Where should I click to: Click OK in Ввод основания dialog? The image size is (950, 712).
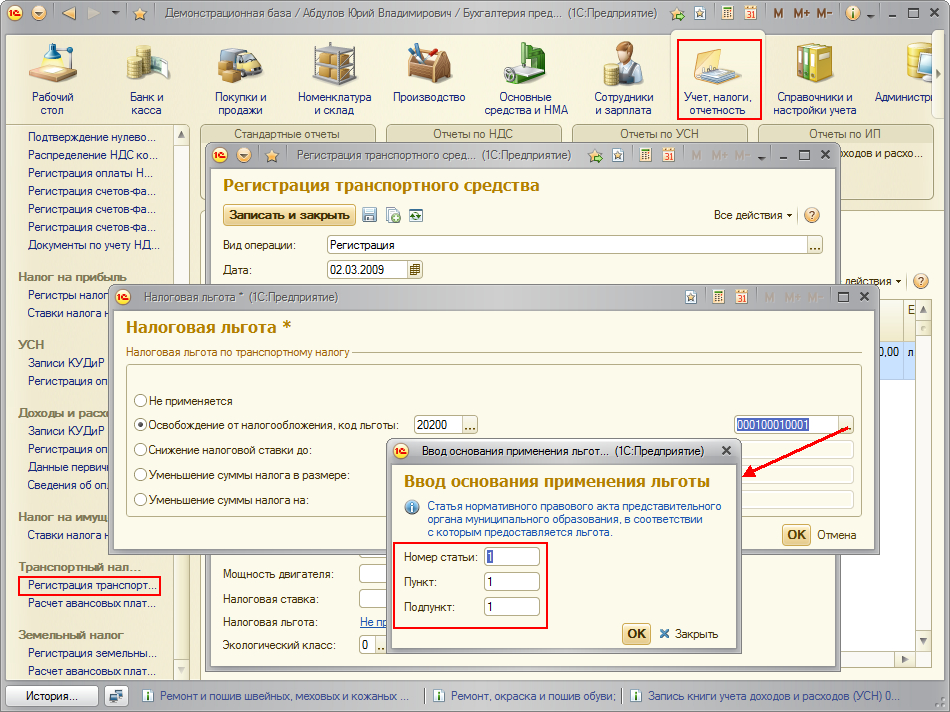(x=636, y=634)
